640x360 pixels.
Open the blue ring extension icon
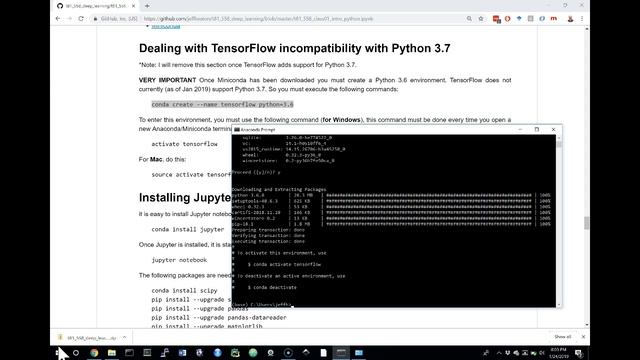[542, 19]
